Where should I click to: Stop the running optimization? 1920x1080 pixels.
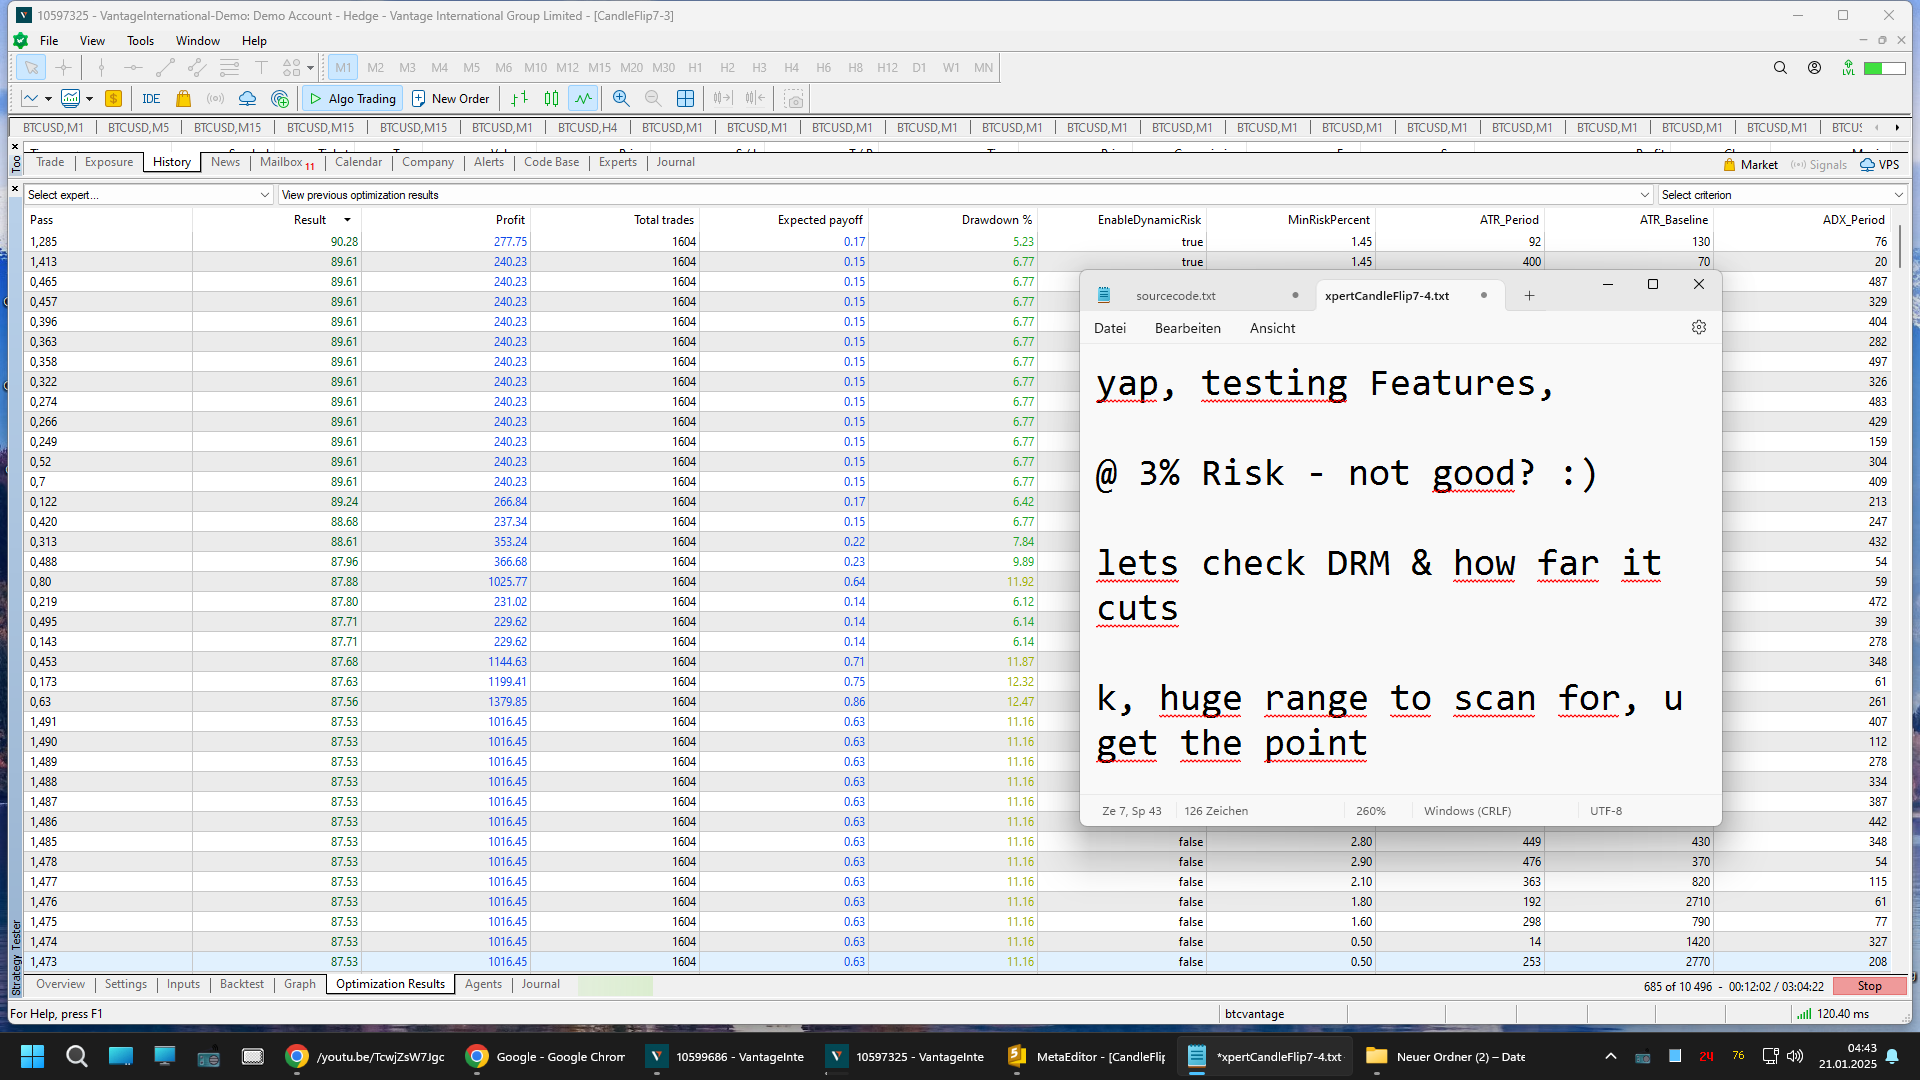(x=1869, y=986)
